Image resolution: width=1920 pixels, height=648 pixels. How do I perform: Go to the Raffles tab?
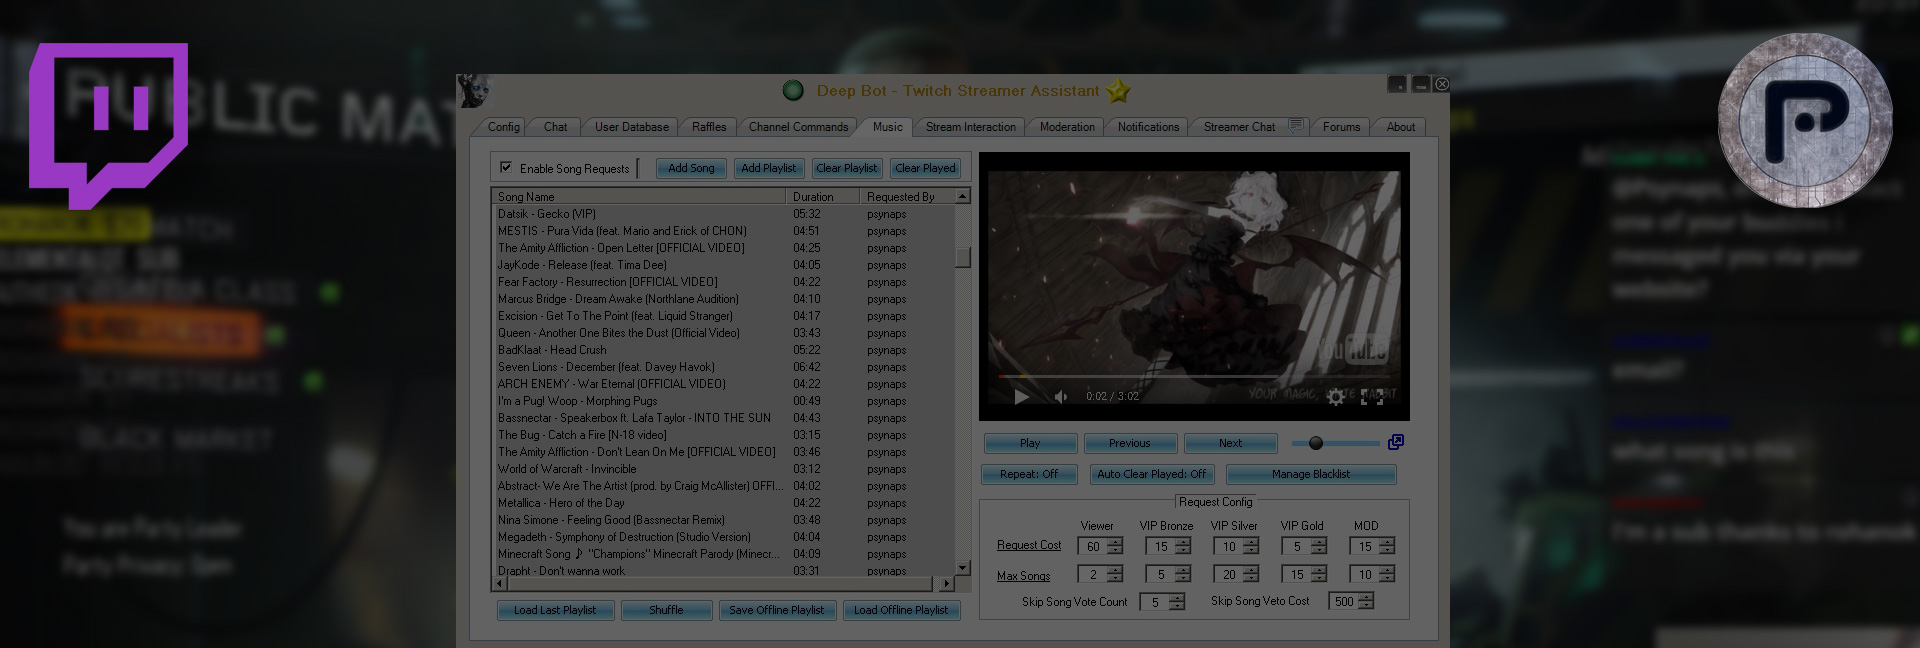pos(709,127)
